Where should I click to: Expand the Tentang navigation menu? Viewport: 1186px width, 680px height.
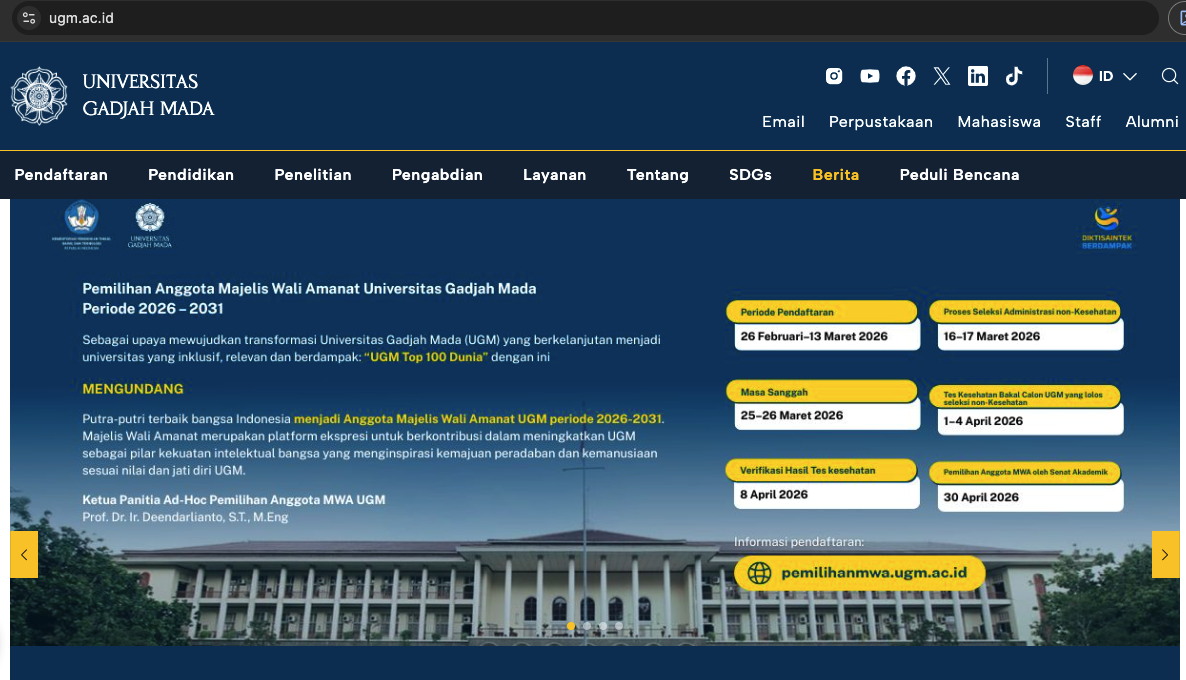(657, 174)
